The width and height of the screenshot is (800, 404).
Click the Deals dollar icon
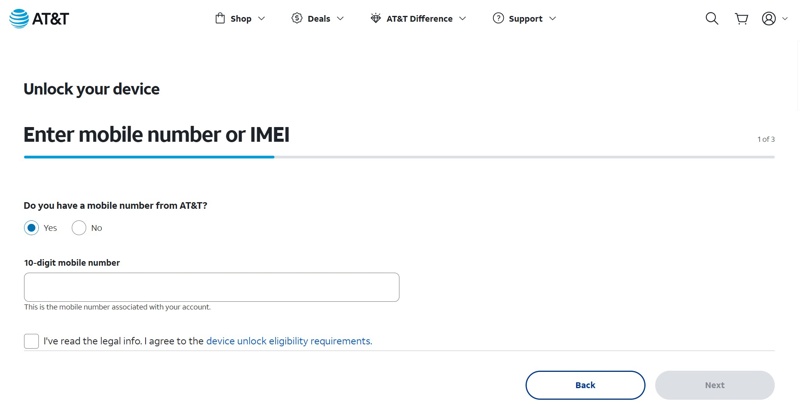(297, 18)
